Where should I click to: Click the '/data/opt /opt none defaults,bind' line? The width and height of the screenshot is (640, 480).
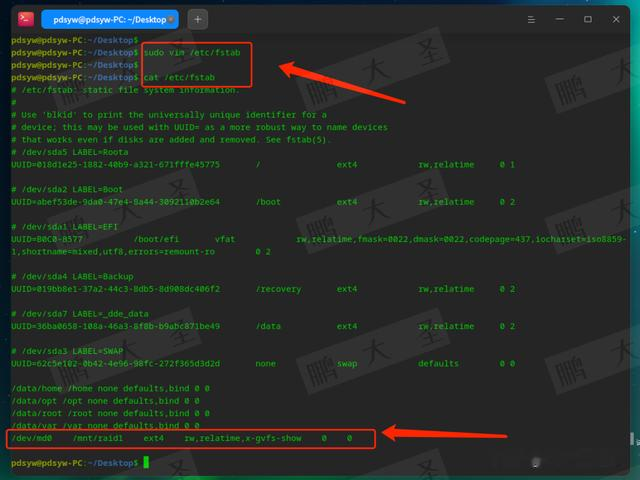(x=105, y=401)
